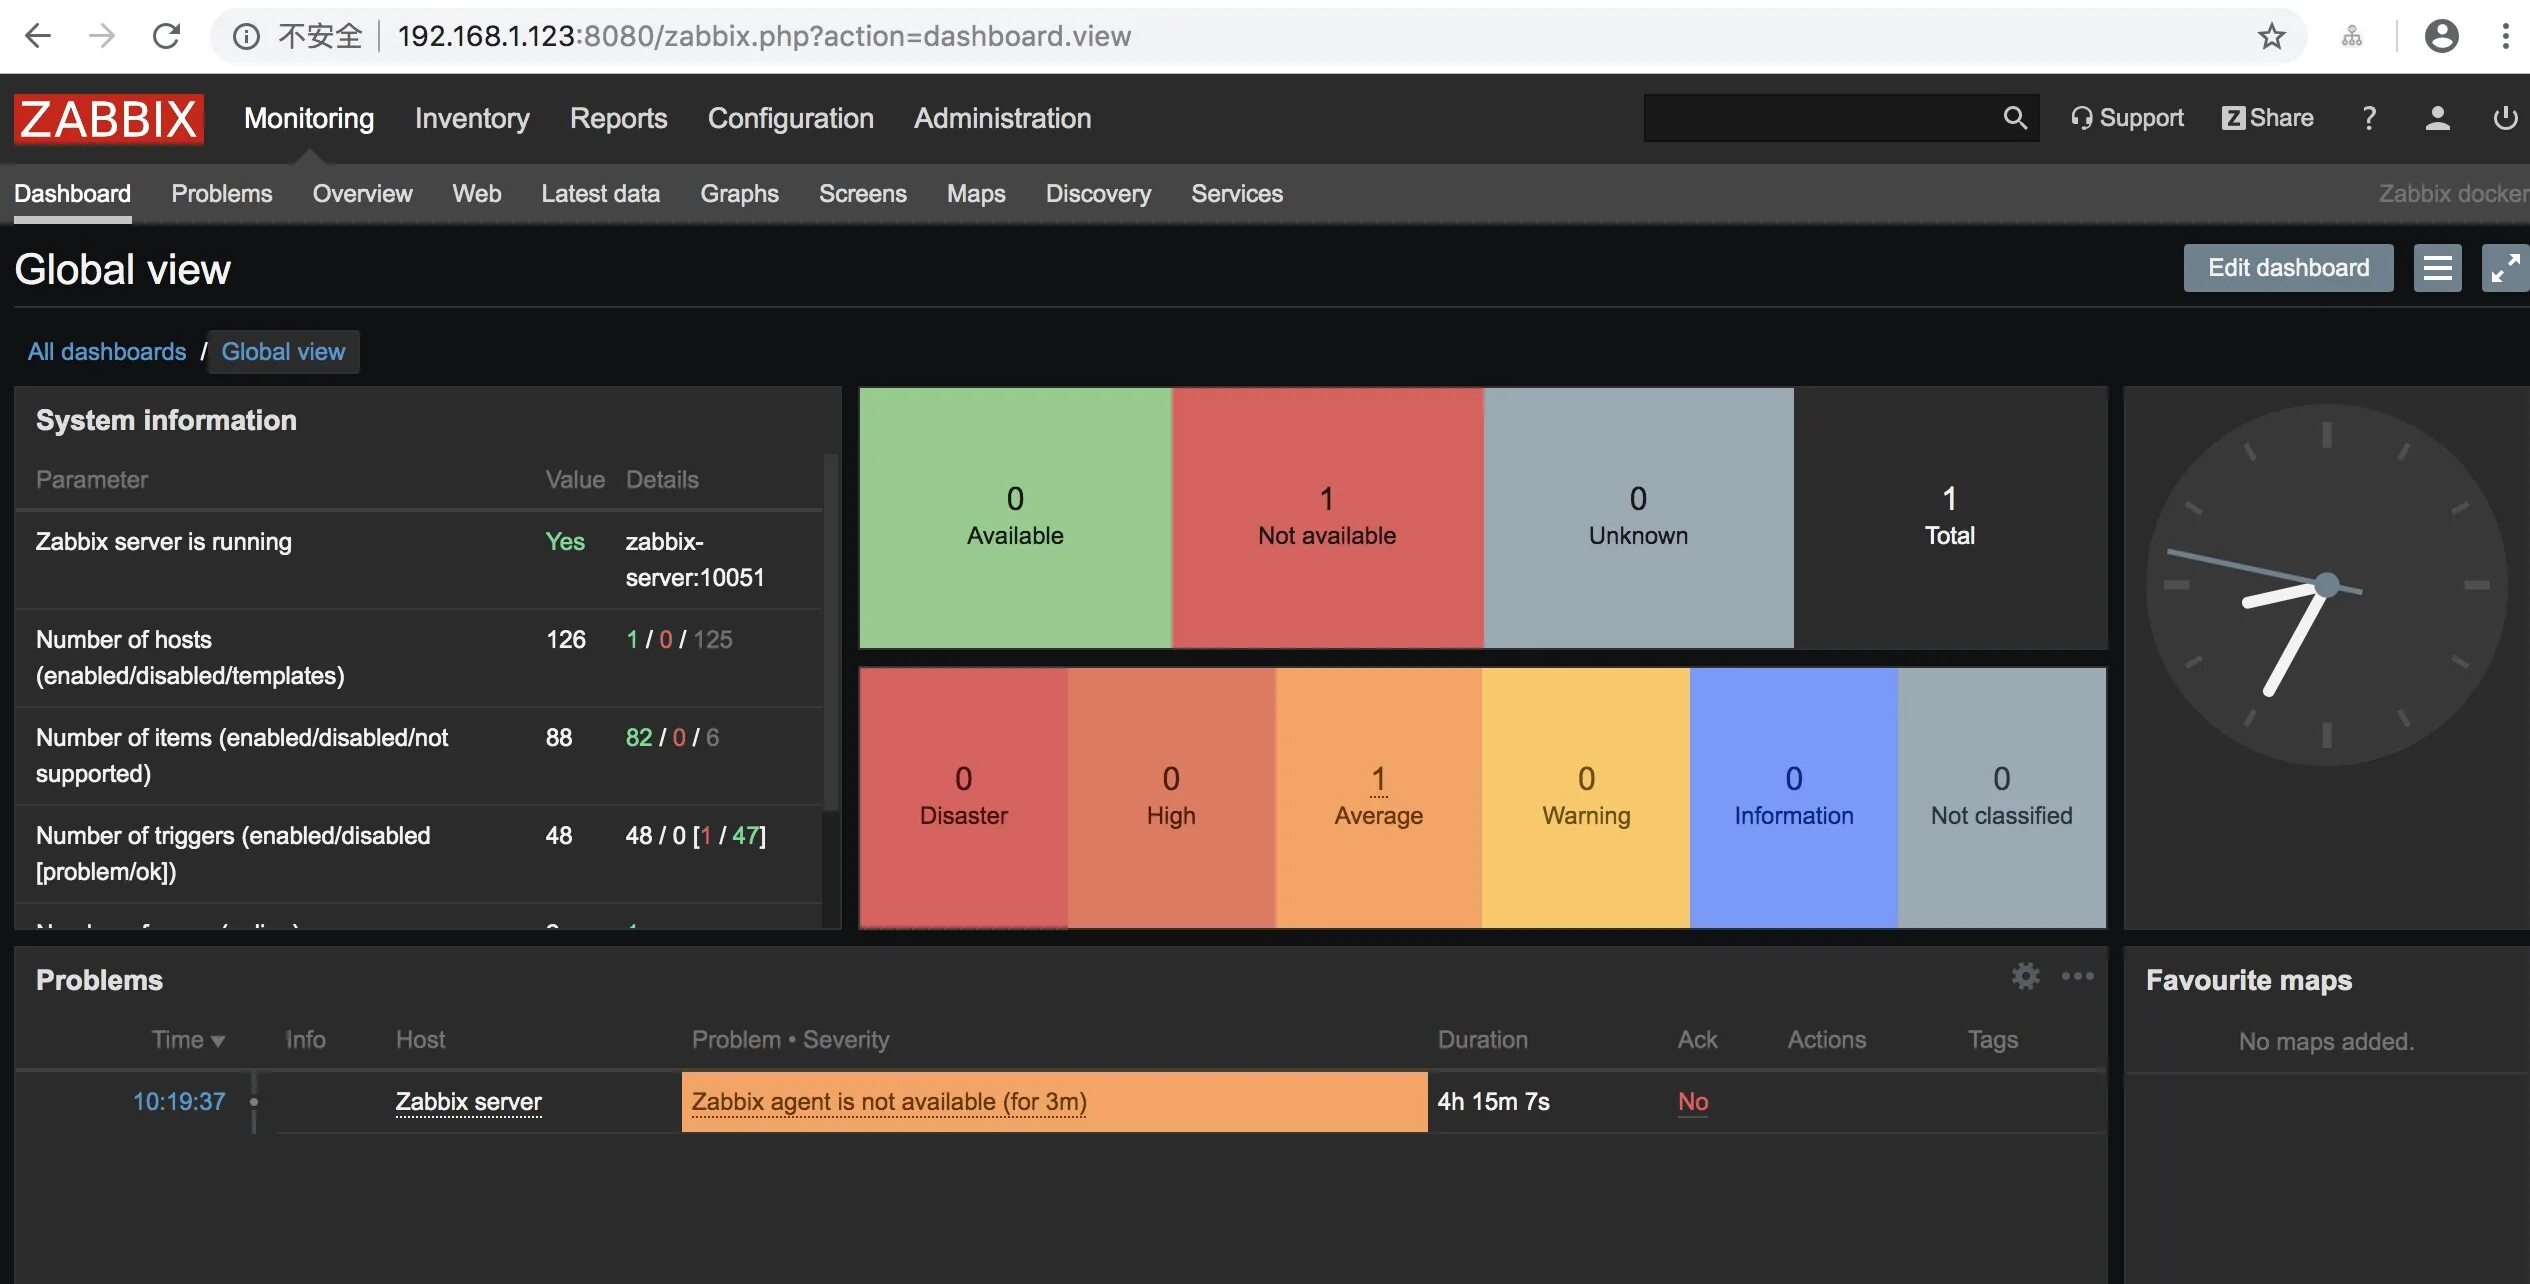Click the Zabbix logo
This screenshot has height=1284, width=2530.
pos(108,119)
